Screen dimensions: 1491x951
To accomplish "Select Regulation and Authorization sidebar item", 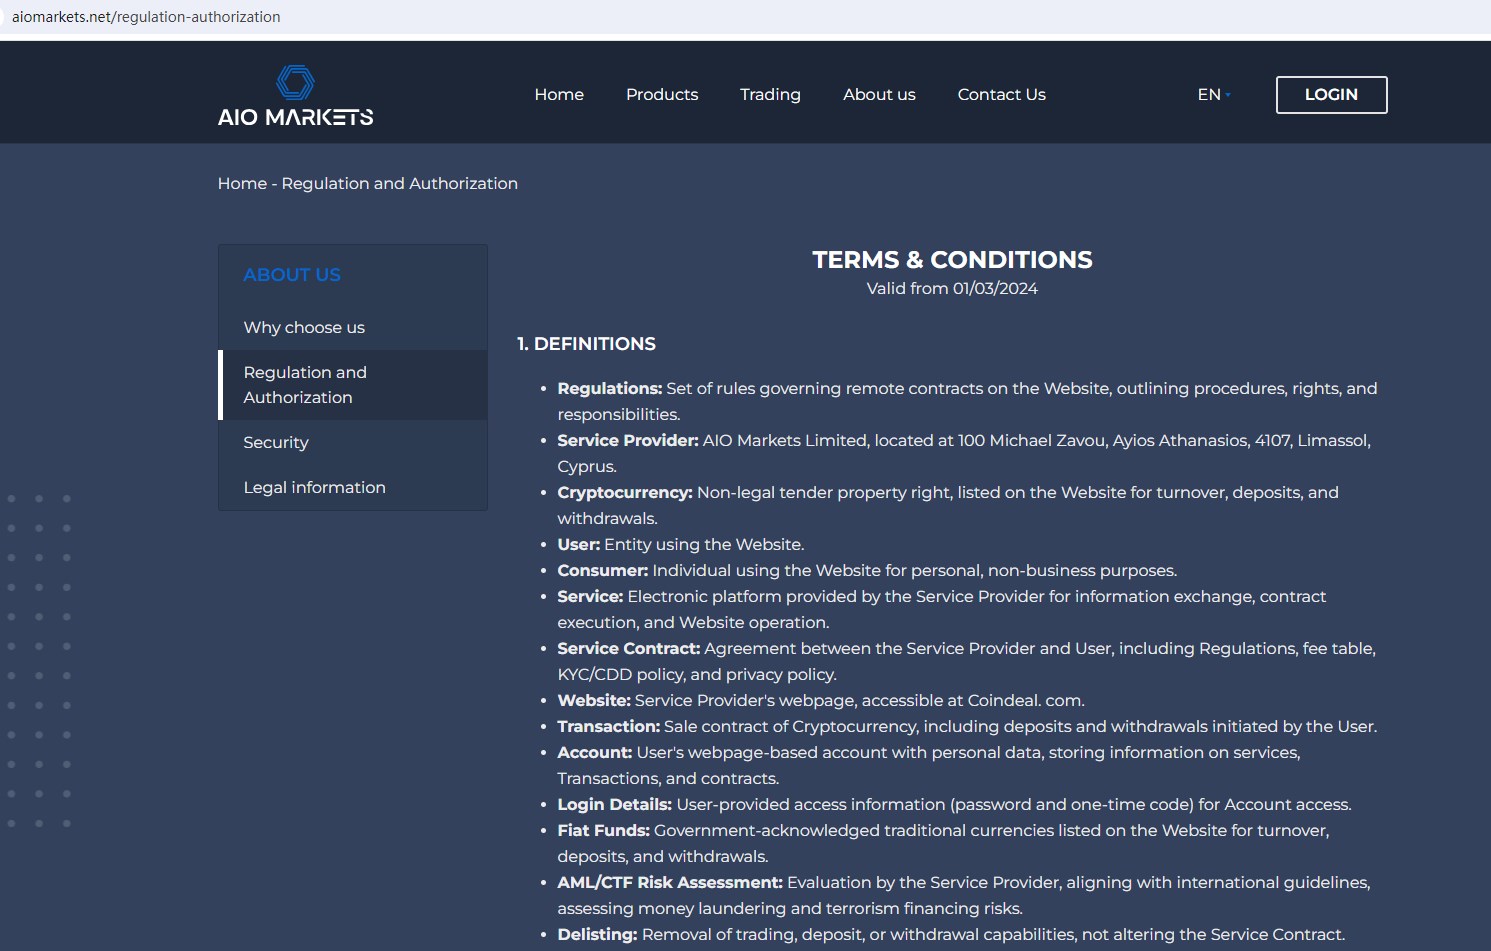I will click(353, 385).
